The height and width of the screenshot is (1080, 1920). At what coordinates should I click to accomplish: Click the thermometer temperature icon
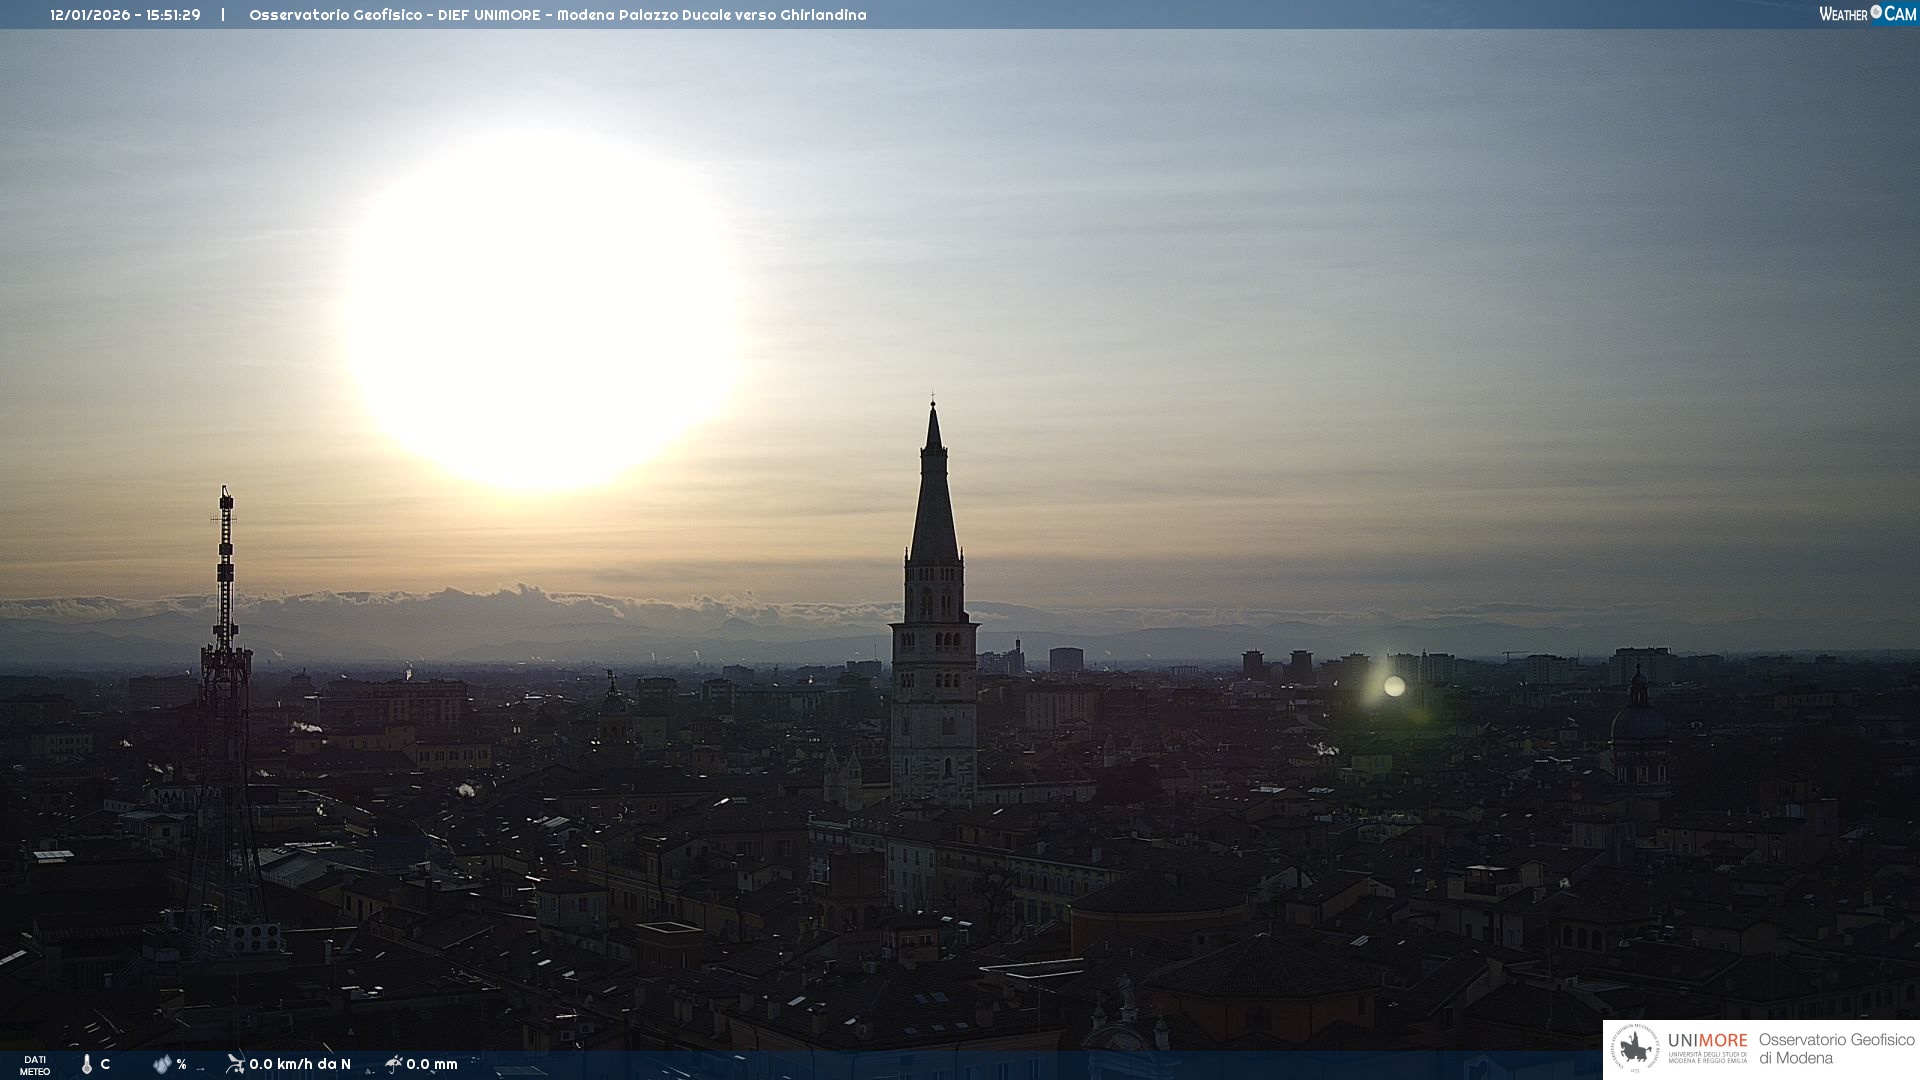click(x=87, y=1064)
